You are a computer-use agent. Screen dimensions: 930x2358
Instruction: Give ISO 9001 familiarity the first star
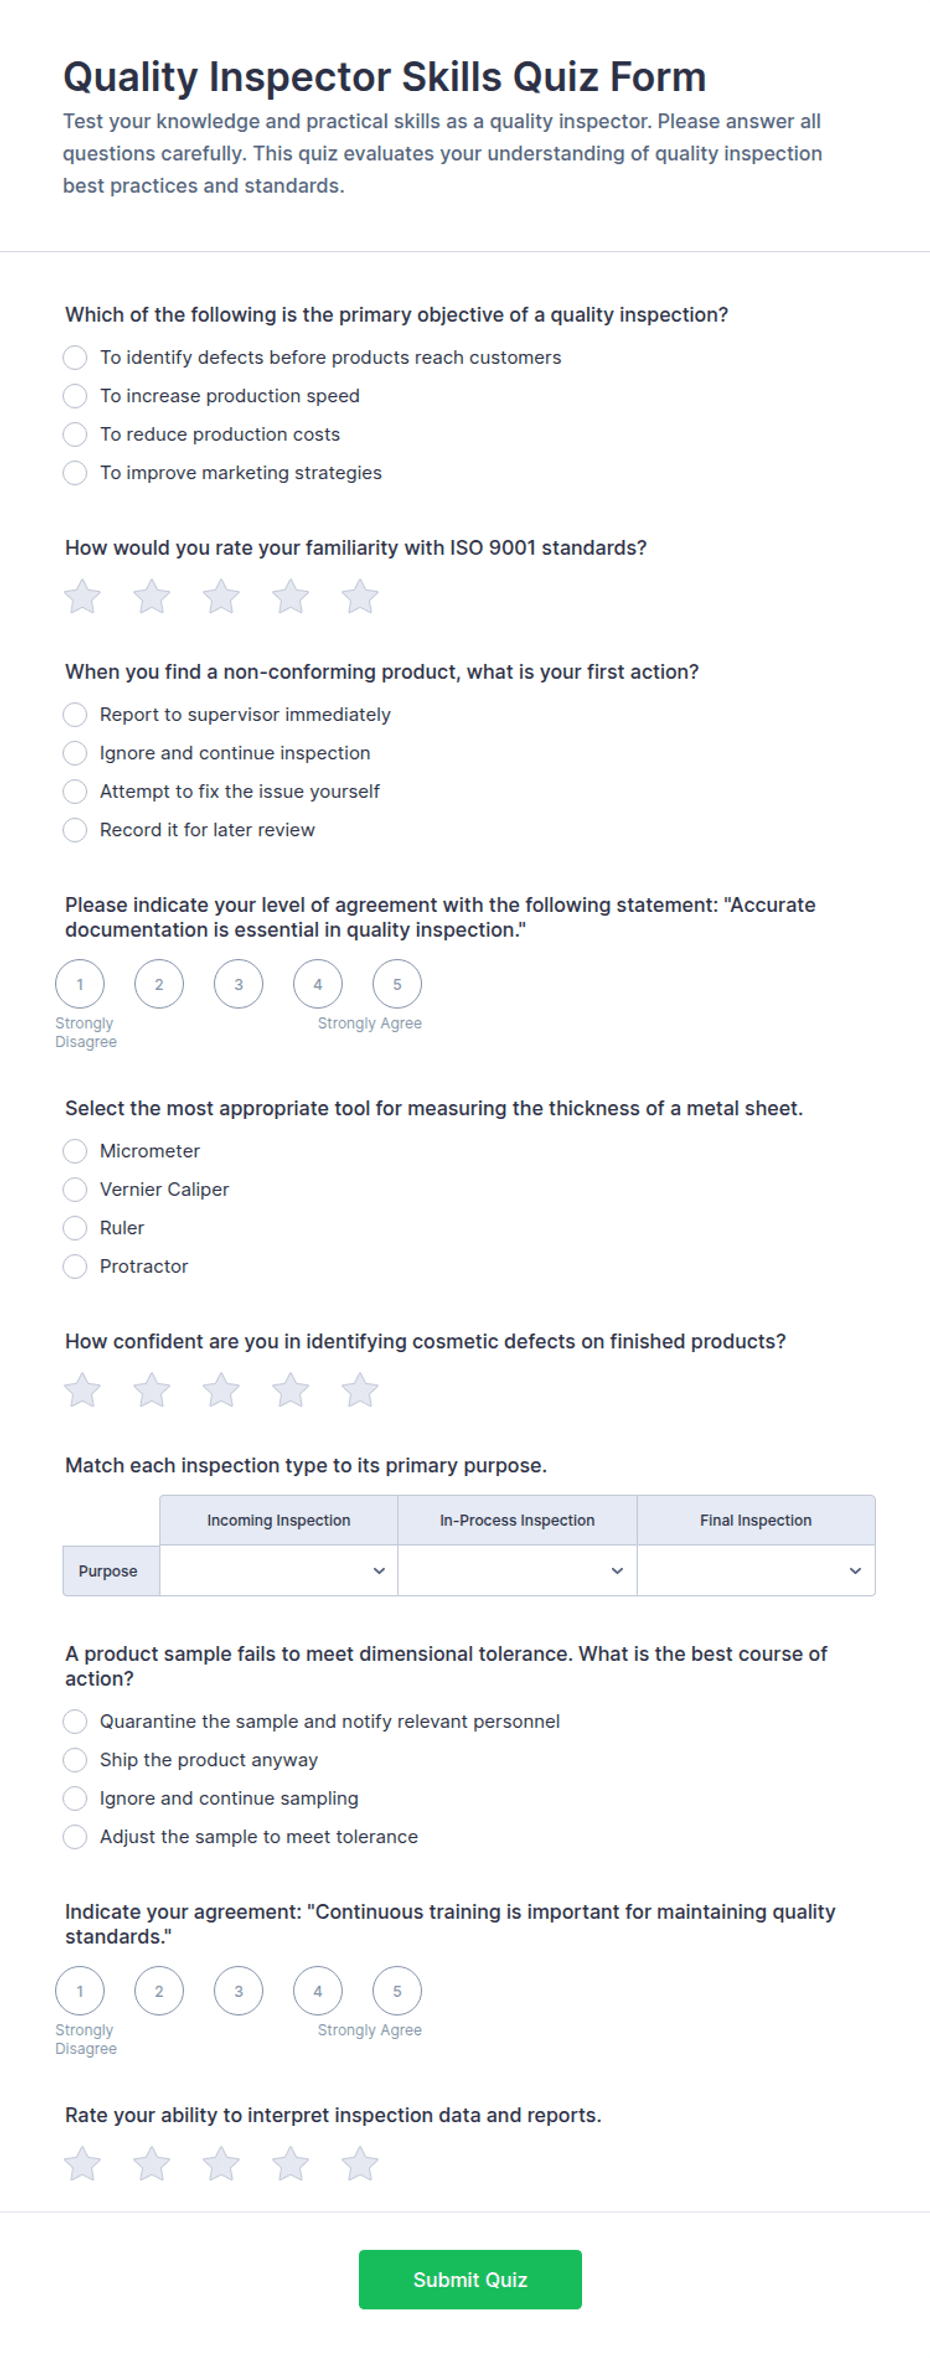pyautogui.click(x=82, y=597)
